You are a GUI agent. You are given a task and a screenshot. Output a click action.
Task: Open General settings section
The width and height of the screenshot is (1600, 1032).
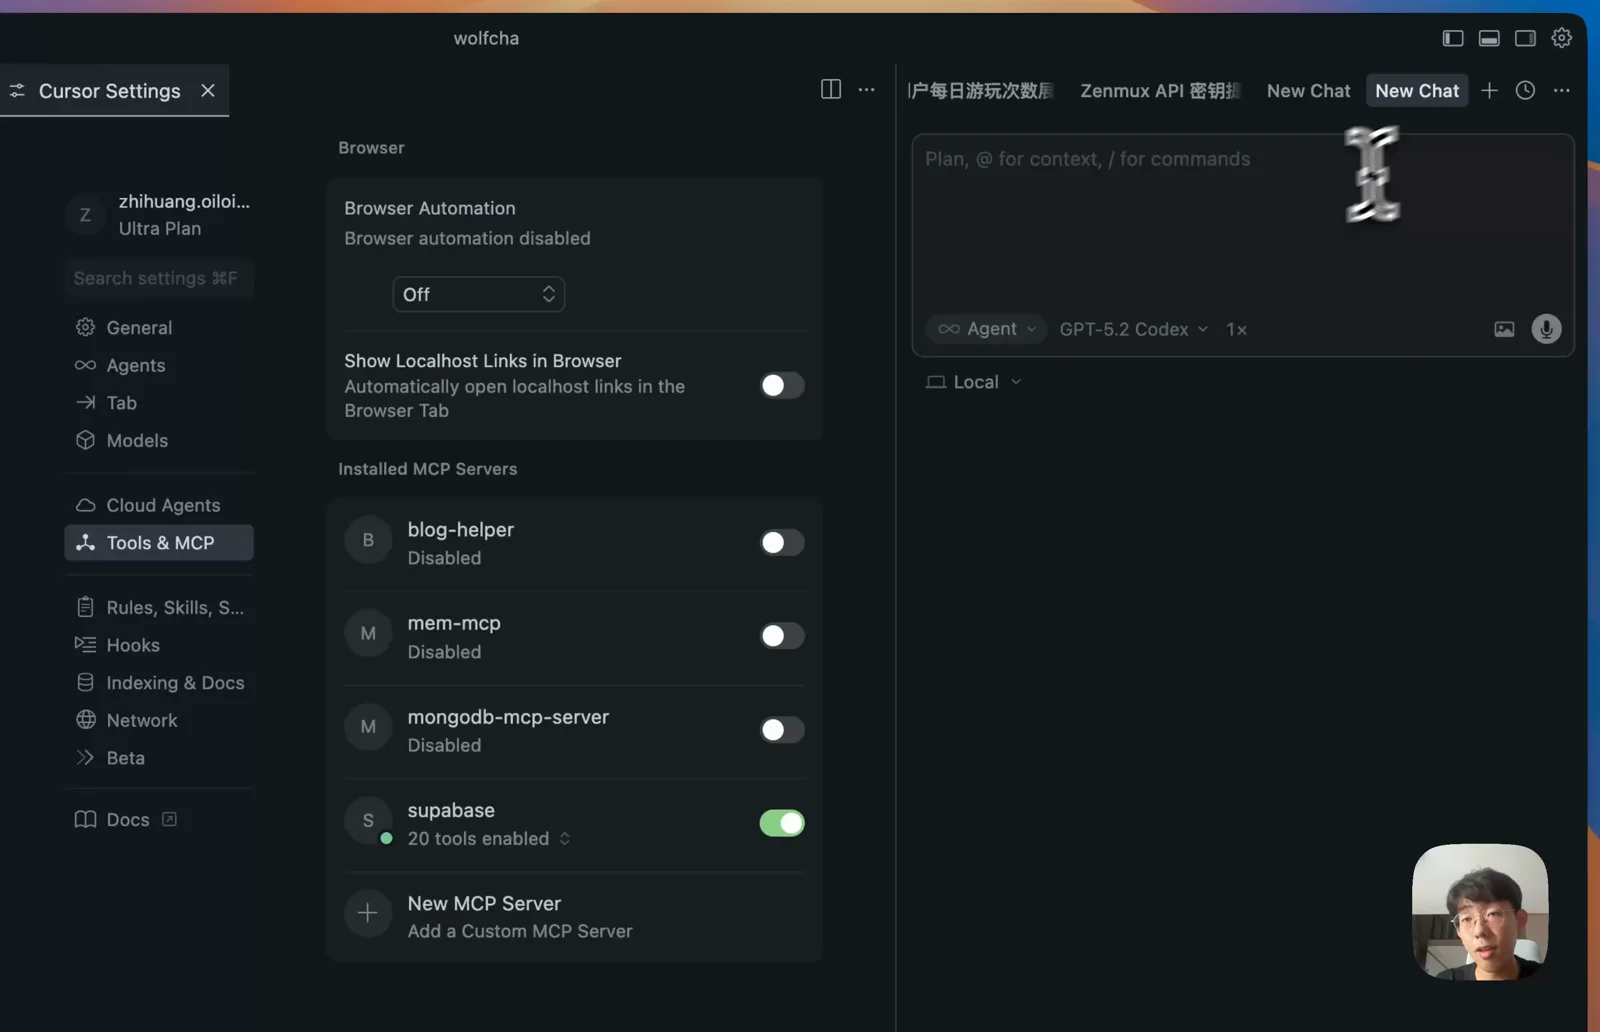click(x=159, y=327)
